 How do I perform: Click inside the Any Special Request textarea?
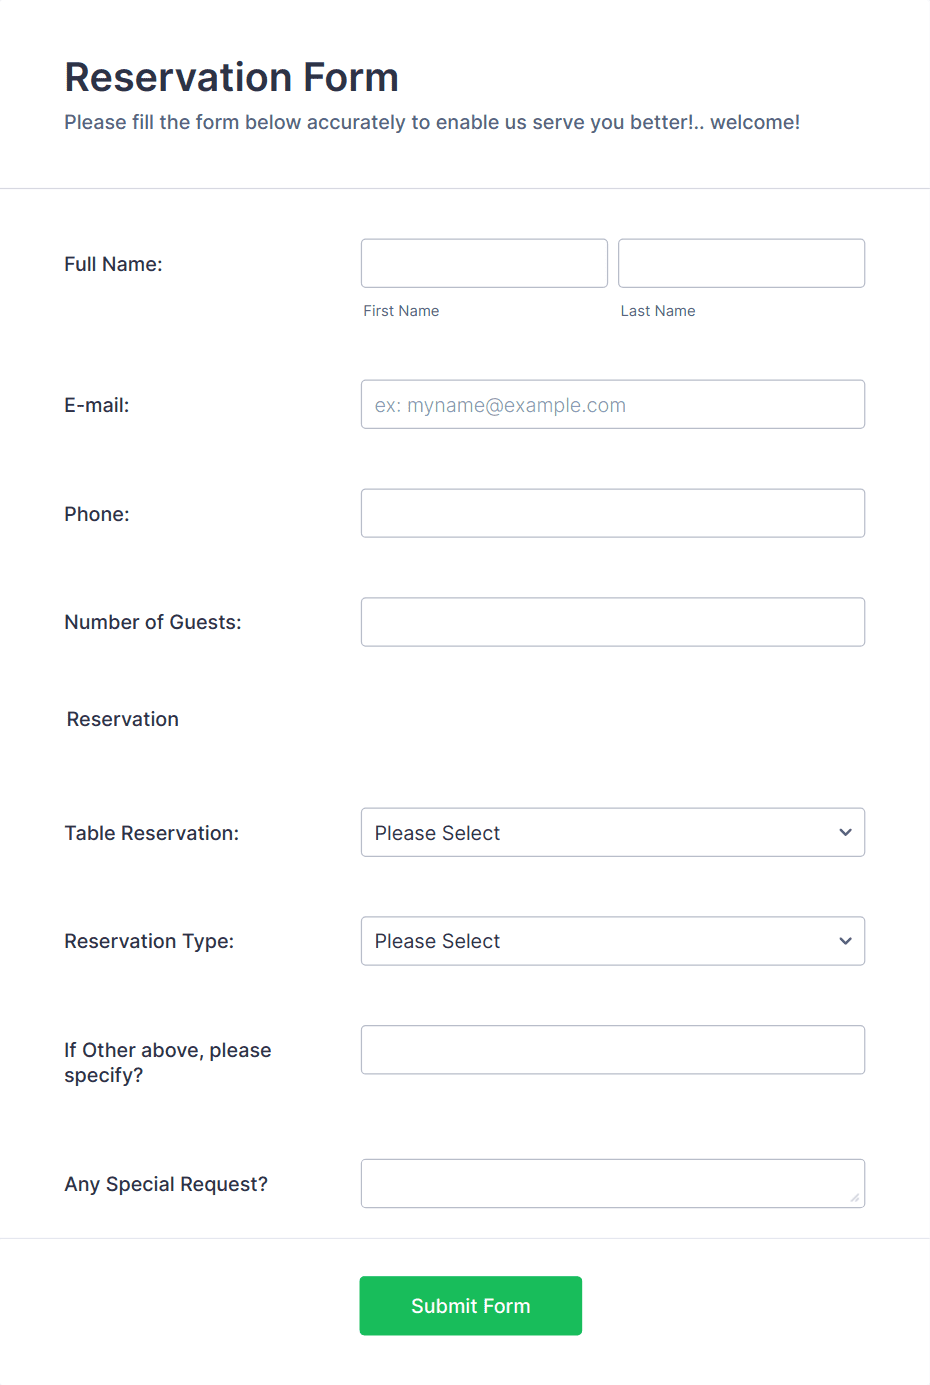pyautogui.click(x=613, y=1184)
